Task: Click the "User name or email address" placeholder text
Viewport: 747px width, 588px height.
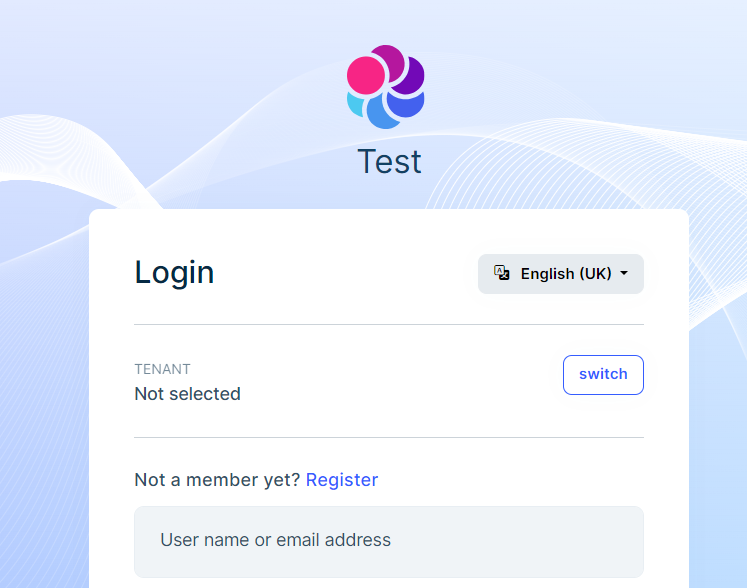Action: click(275, 540)
